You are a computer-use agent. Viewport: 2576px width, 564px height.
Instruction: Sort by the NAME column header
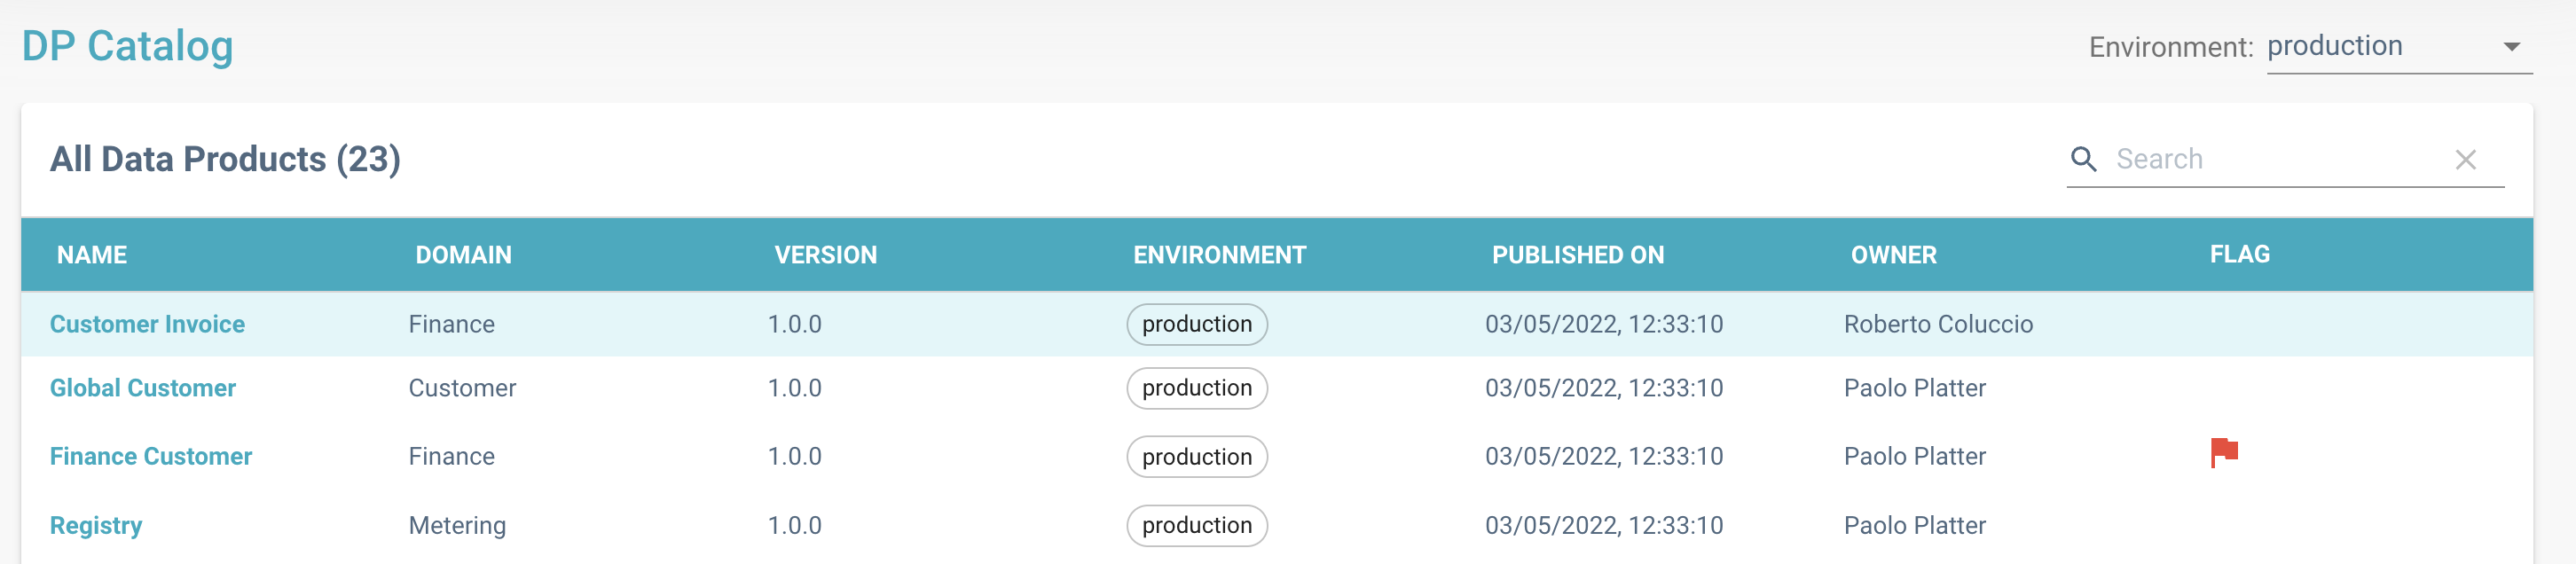click(92, 255)
